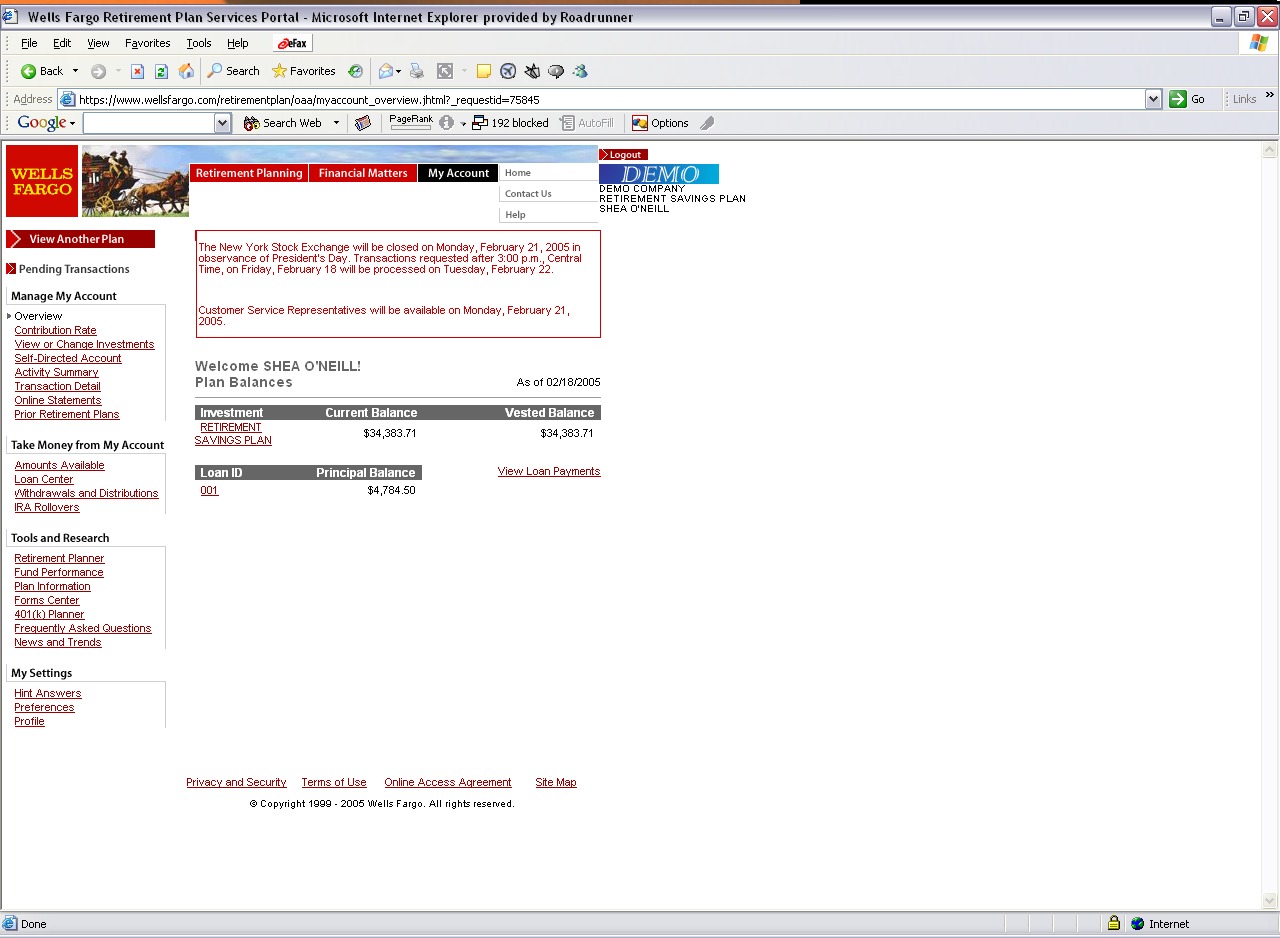Viewport: 1280px width, 938px height.
Task: Open the View Loan Payments link
Action: (x=549, y=471)
